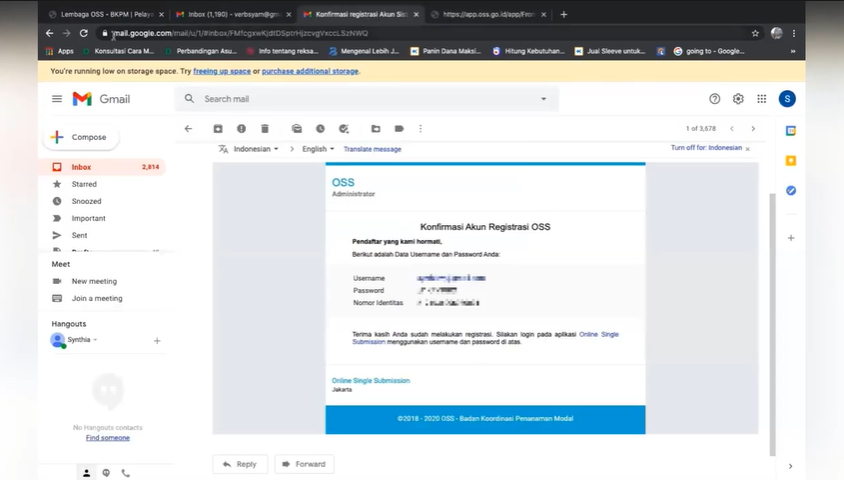Dismiss the turn off for Indonesian option
Viewport: 844px width, 480px height.
(x=748, y=149)
